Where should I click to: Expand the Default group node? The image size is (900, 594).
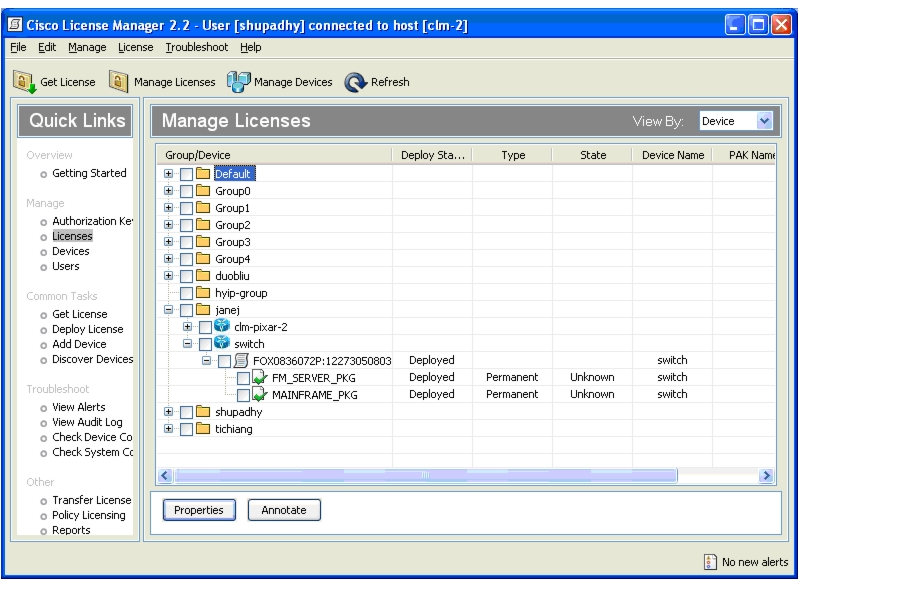(168, 173)
